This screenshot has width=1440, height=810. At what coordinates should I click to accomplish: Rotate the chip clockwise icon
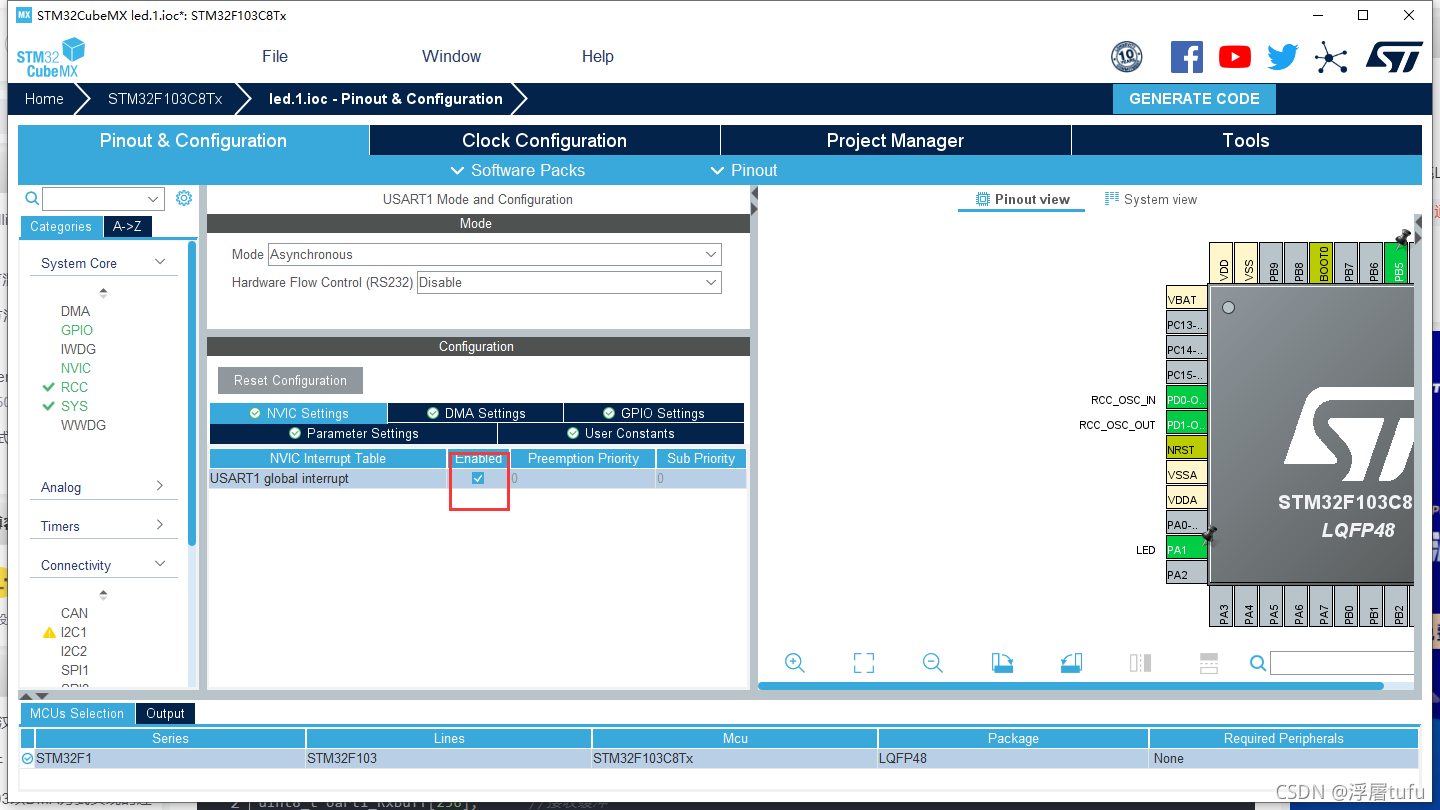tap(1002, 663)
